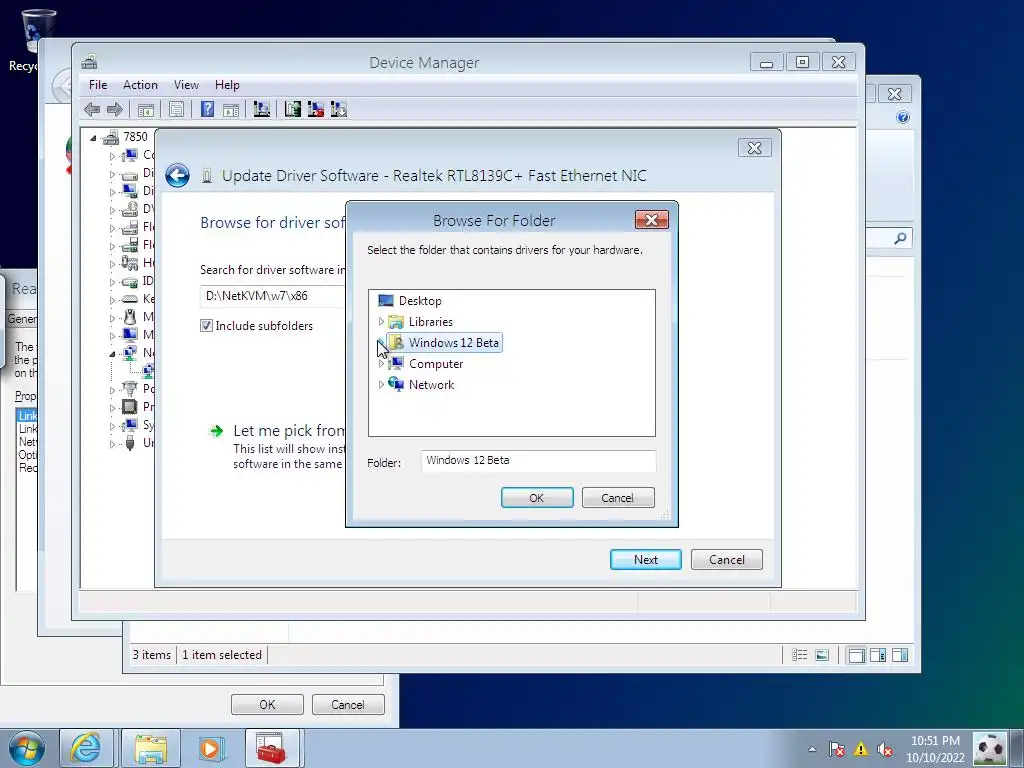Viewport: 1024px width, 768px height.
Task: Click the Let me pick from link
Action: pyautogui.click(x=289, y=431)
